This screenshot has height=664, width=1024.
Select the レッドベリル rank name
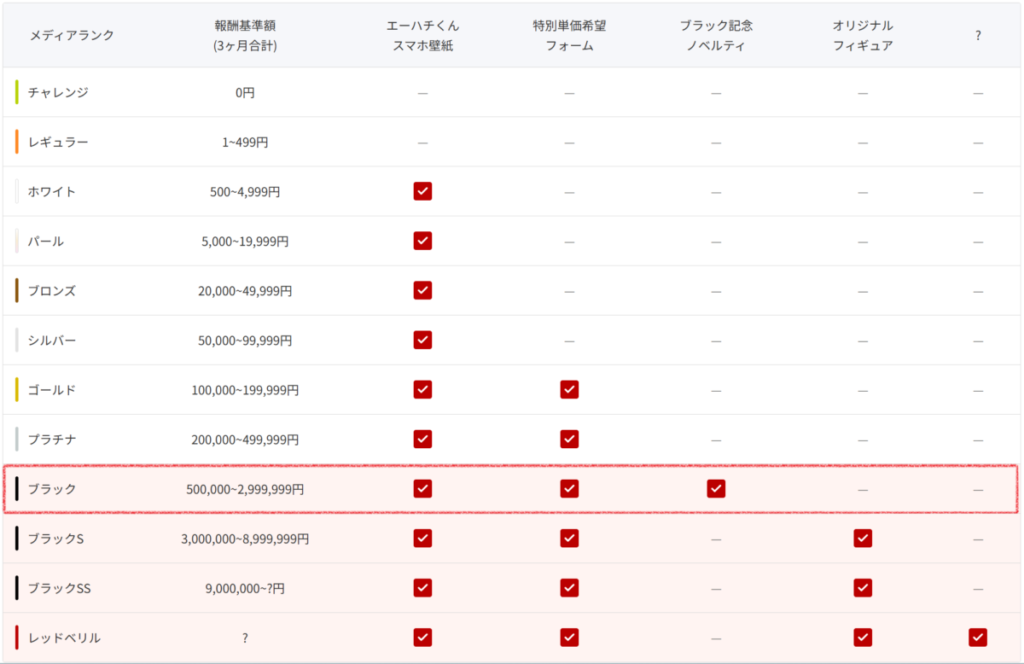pos(65,638)
